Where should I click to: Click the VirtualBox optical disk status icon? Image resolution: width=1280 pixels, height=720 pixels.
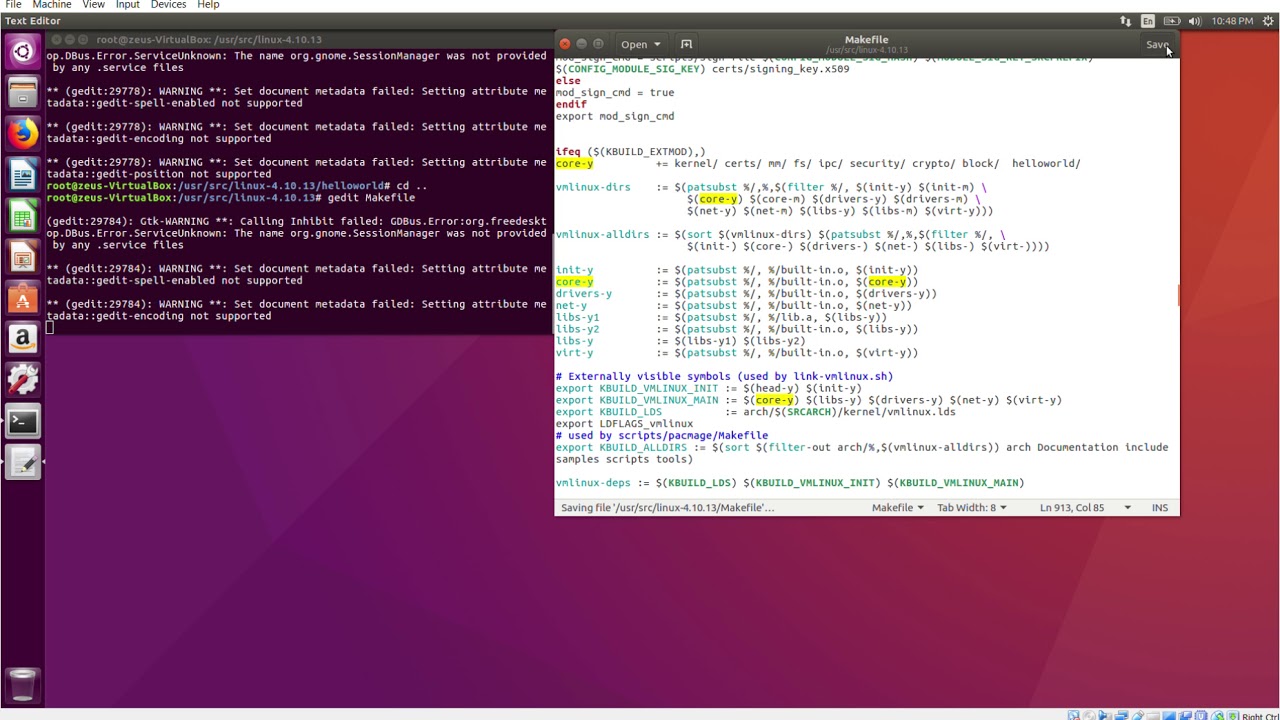1089,716
